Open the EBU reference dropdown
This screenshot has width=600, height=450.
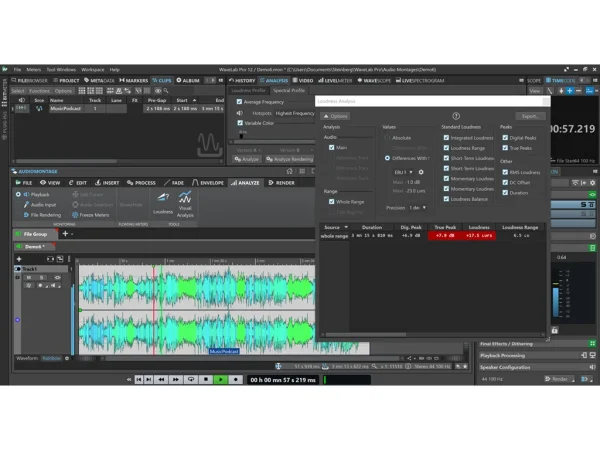[x=403, y=172]
